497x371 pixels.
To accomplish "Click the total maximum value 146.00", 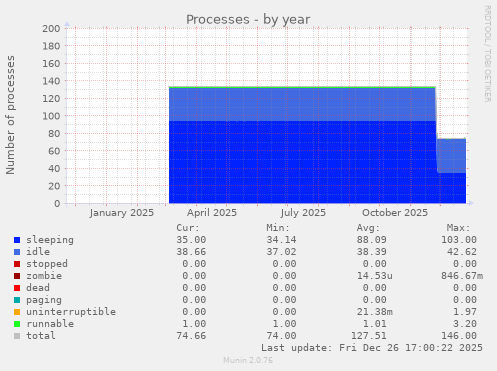I will point(459,336).
